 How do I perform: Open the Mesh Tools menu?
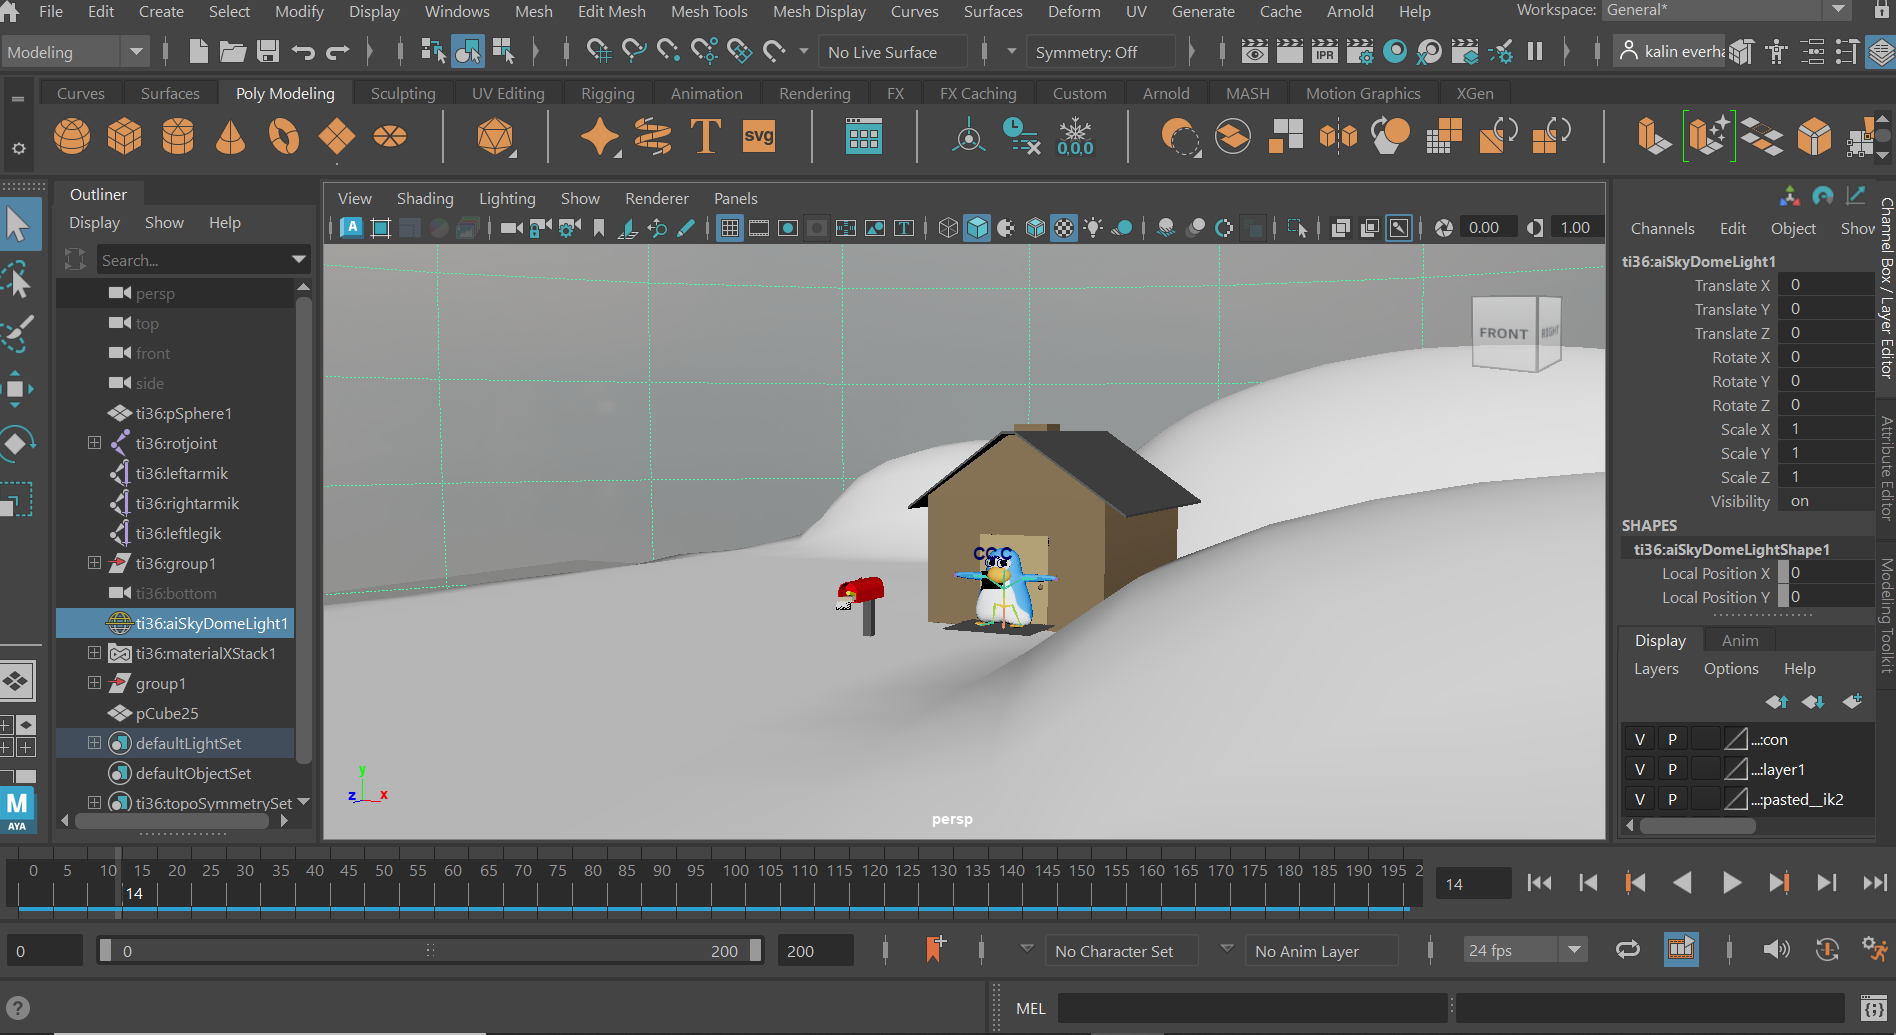click(709, 11)
